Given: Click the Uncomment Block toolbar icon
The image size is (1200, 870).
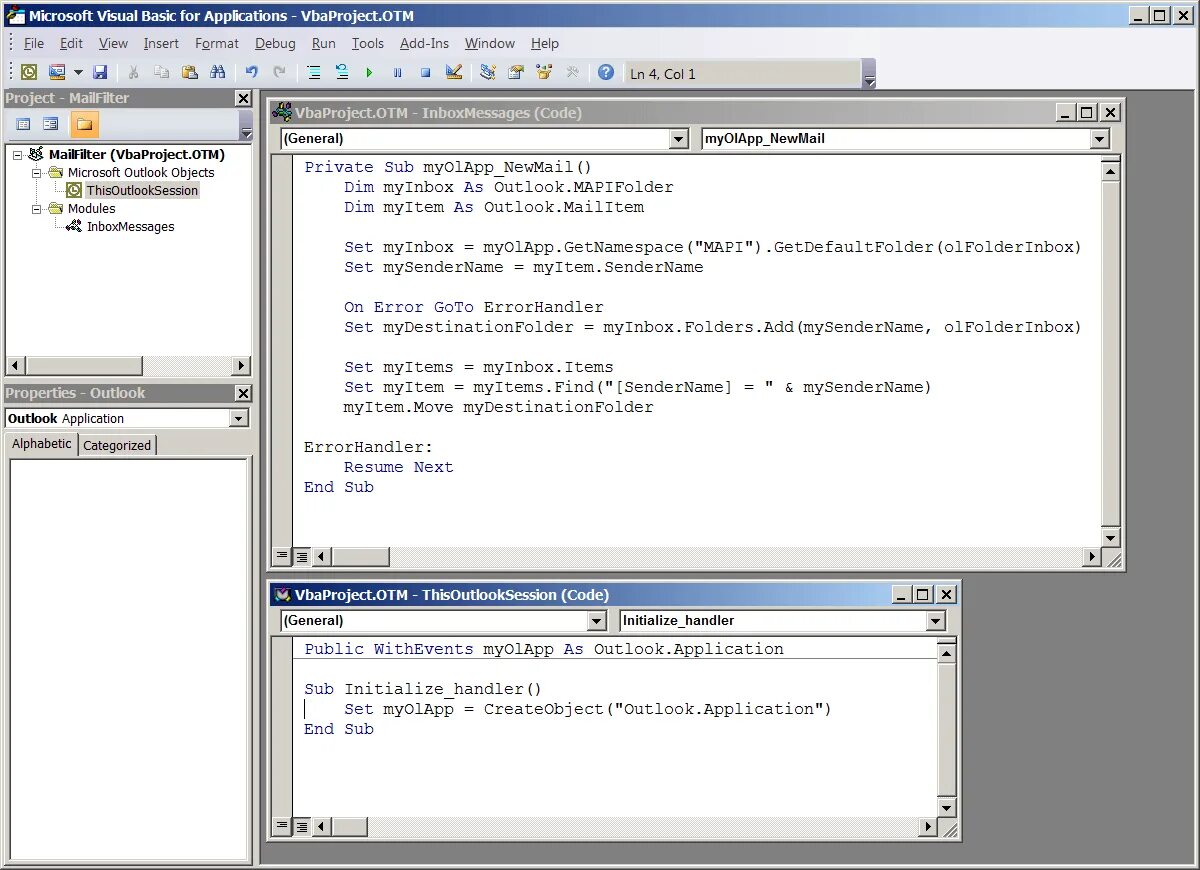Looking at the screenshot, I should coord(342,72).
